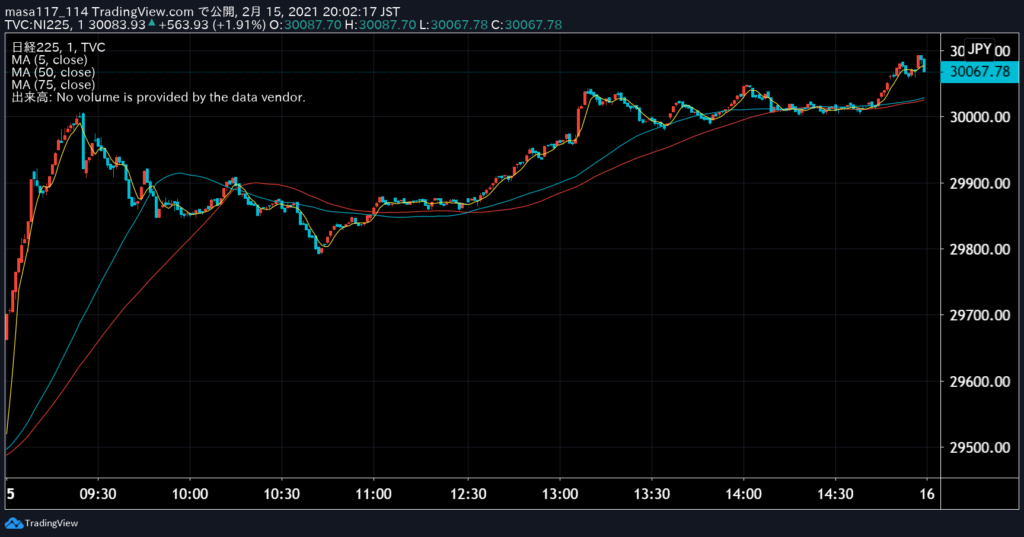
Task: Click the 09:30 time axis label
Action: point(98,494)
